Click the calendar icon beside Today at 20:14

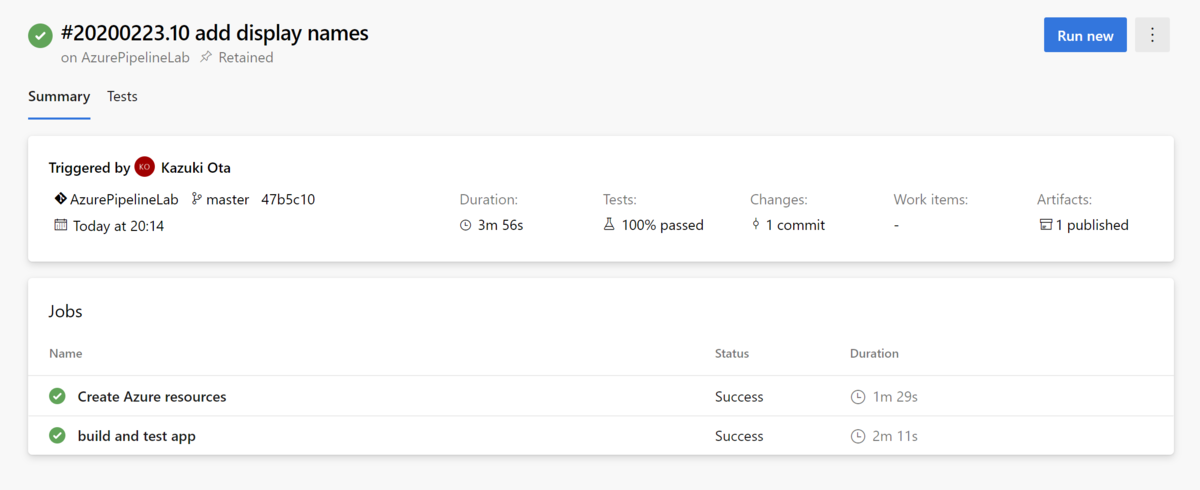coord(61,225)
